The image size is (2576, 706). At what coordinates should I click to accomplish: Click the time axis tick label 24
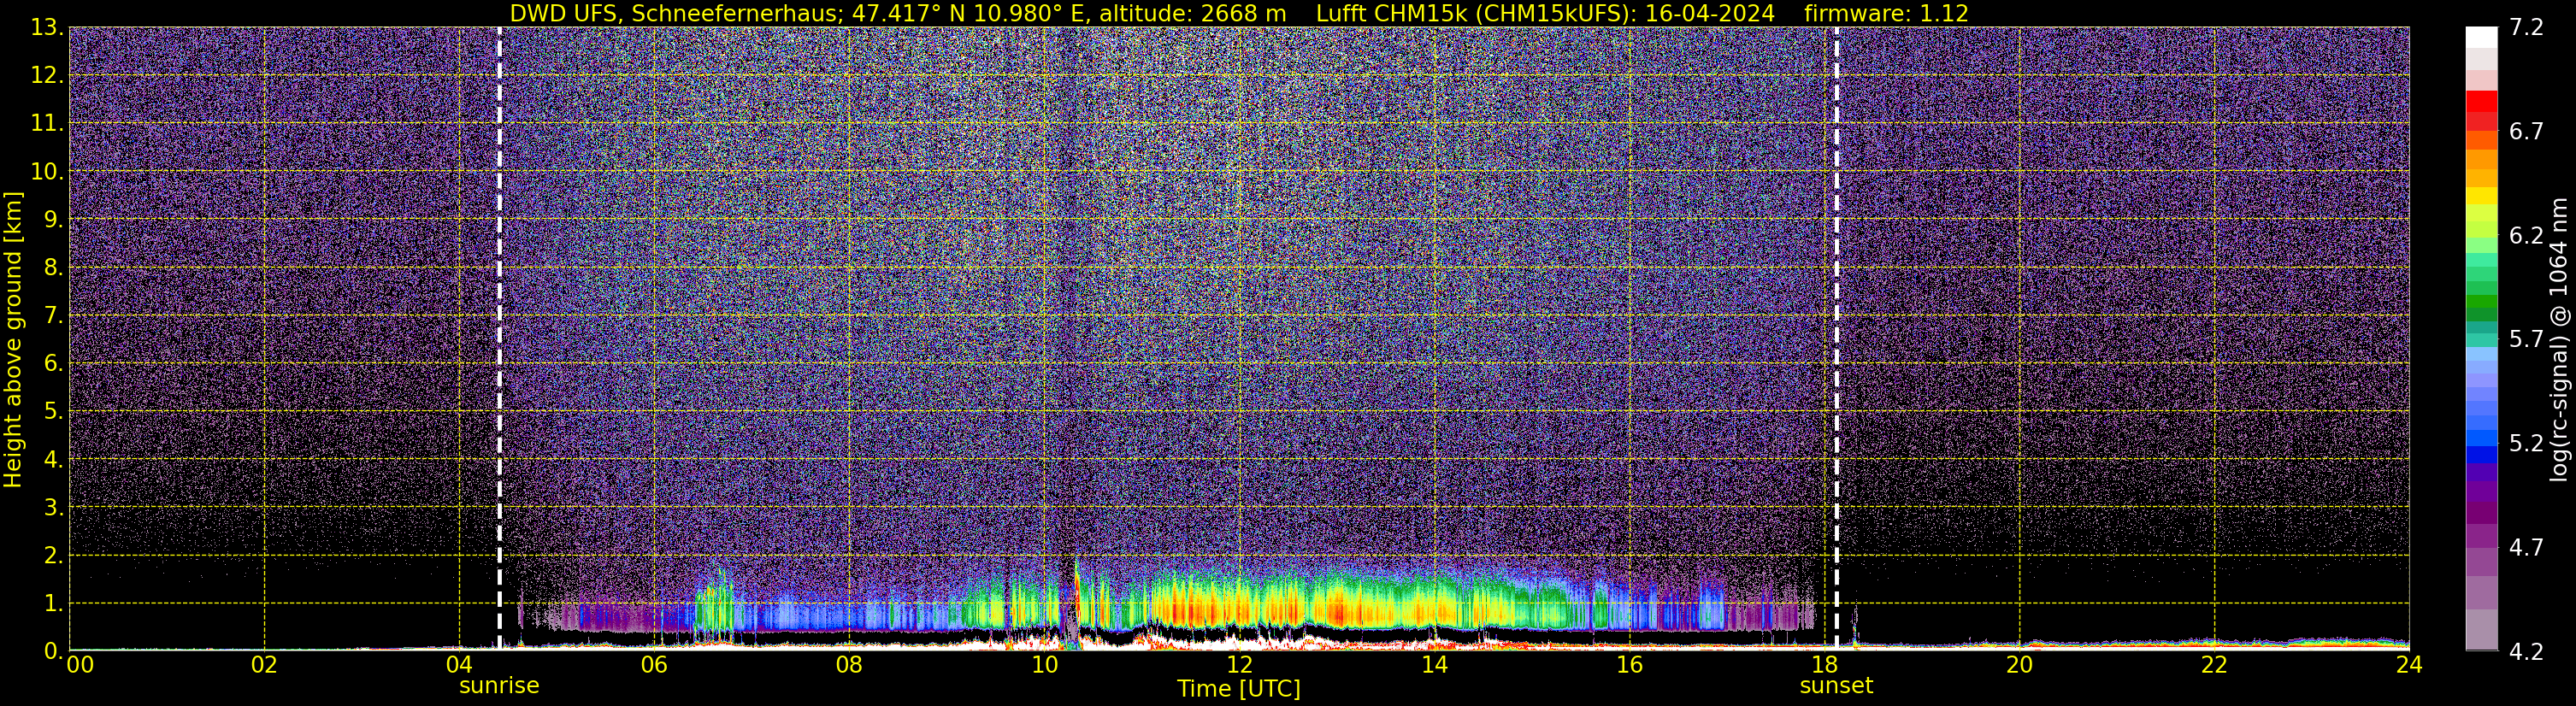(2408, 665)
